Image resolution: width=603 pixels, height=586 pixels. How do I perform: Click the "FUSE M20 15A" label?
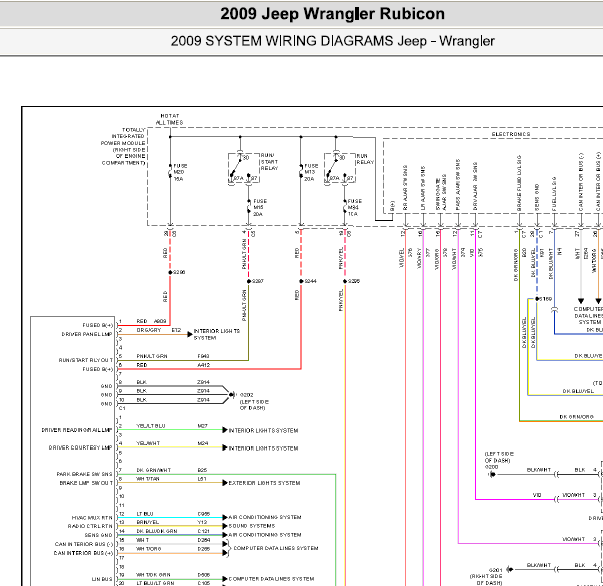tap(180, 172)
